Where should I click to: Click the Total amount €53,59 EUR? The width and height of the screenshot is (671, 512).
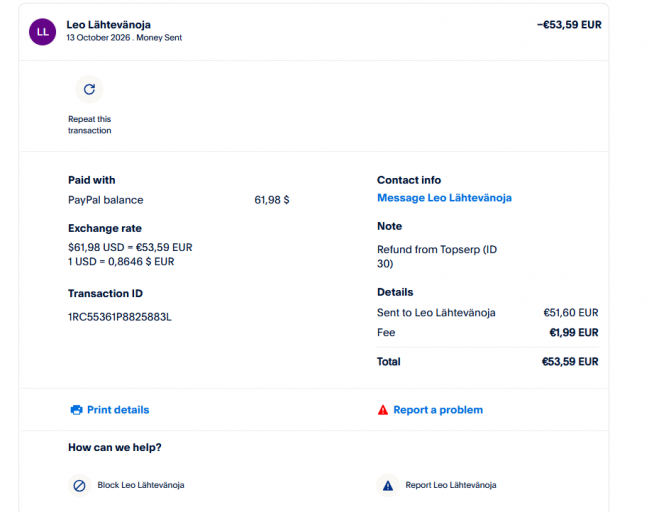point(570,362)
